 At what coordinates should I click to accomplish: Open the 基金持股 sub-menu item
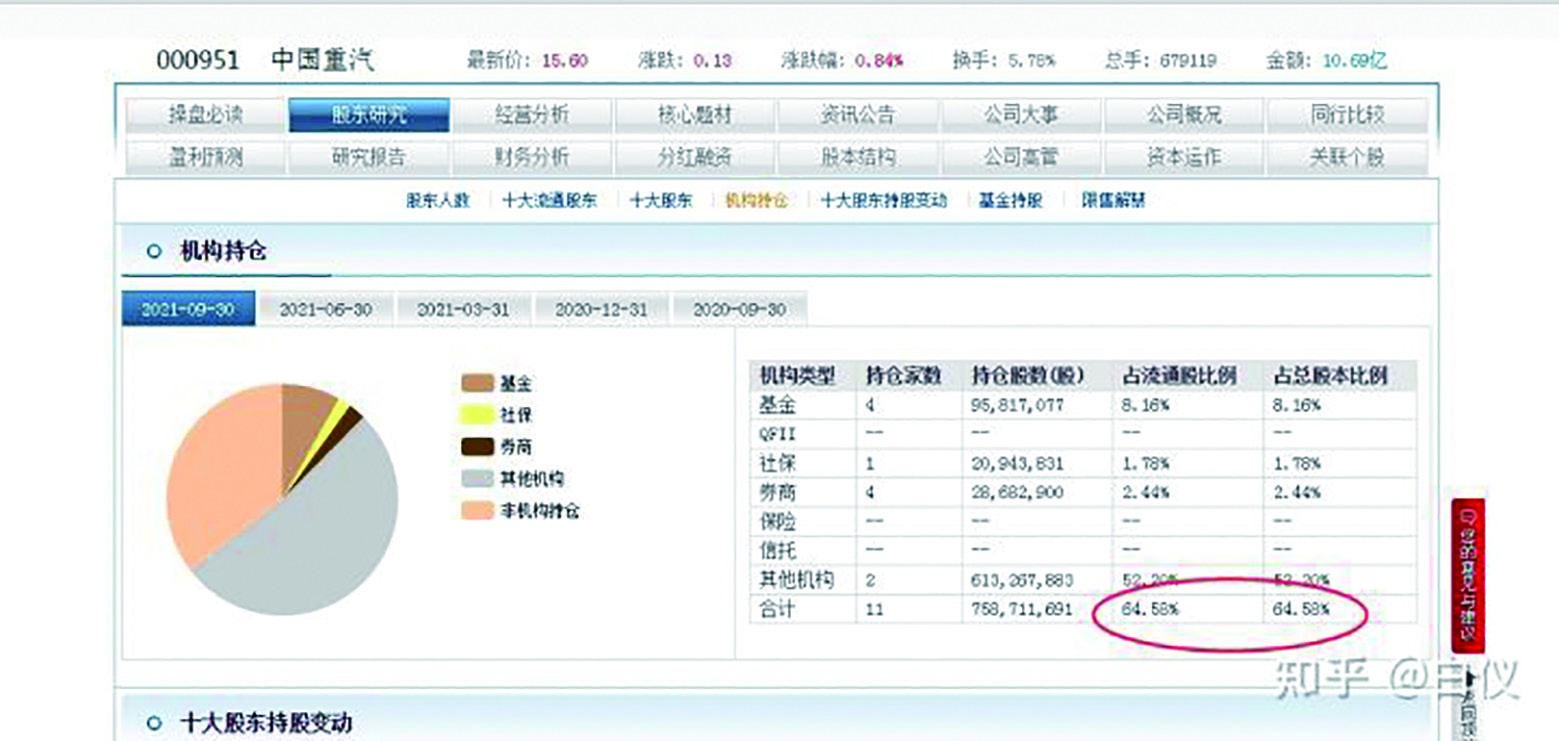(1008, 200)
